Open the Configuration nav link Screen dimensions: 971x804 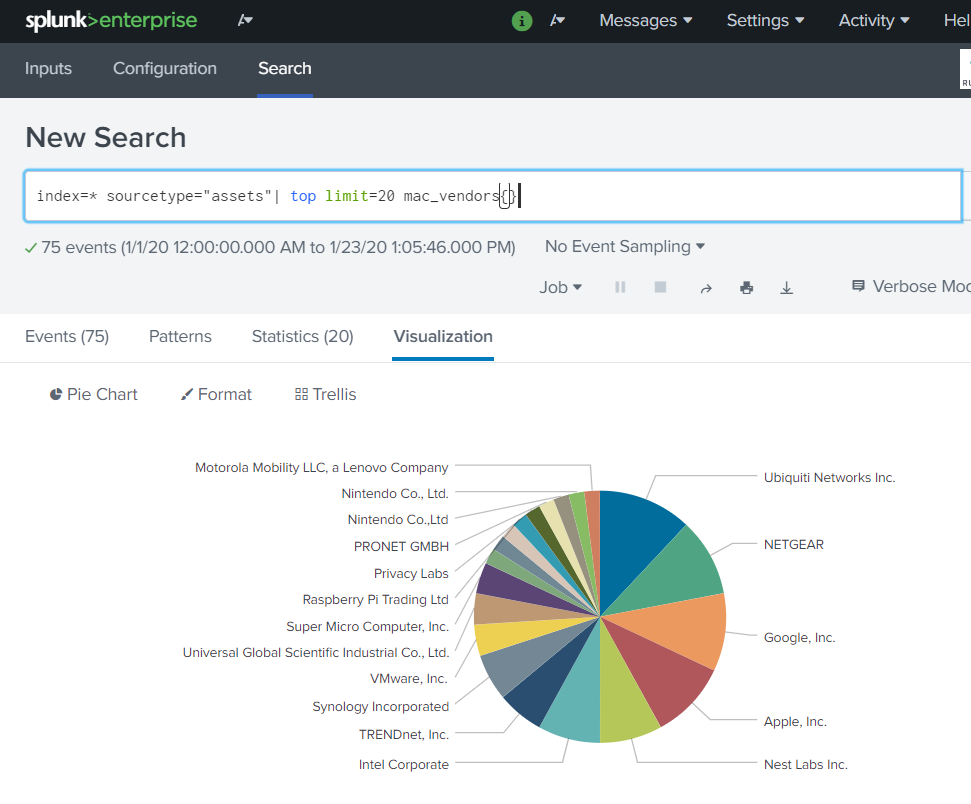(x=165, y=69)
